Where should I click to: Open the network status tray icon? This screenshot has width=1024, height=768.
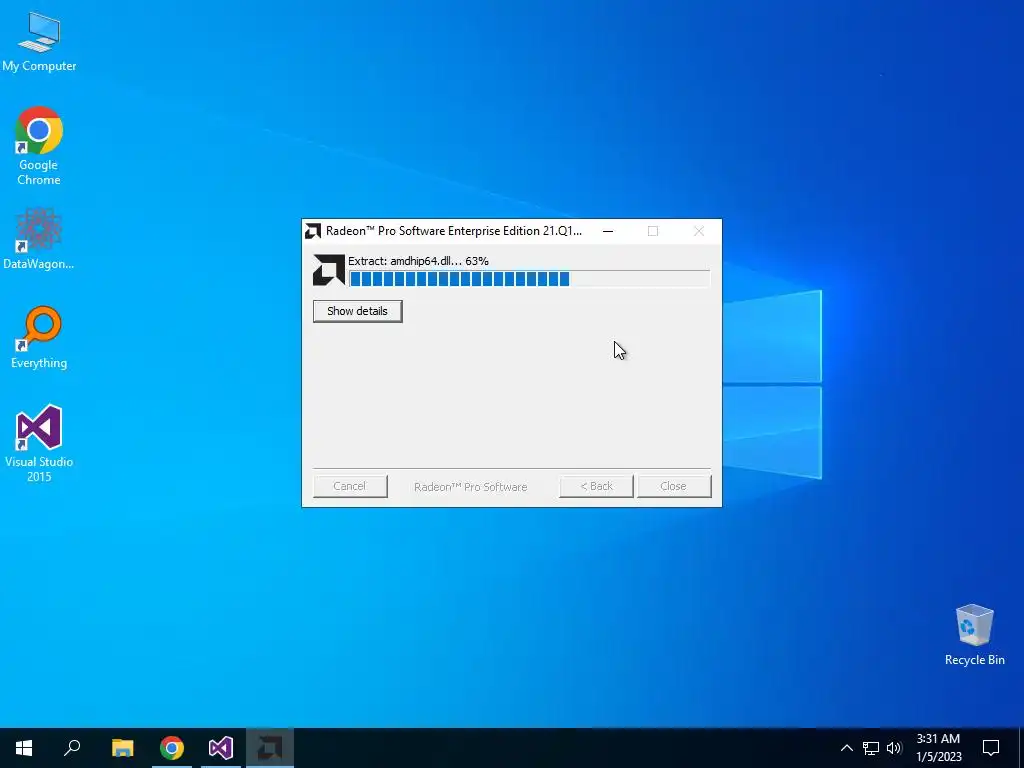871,748
